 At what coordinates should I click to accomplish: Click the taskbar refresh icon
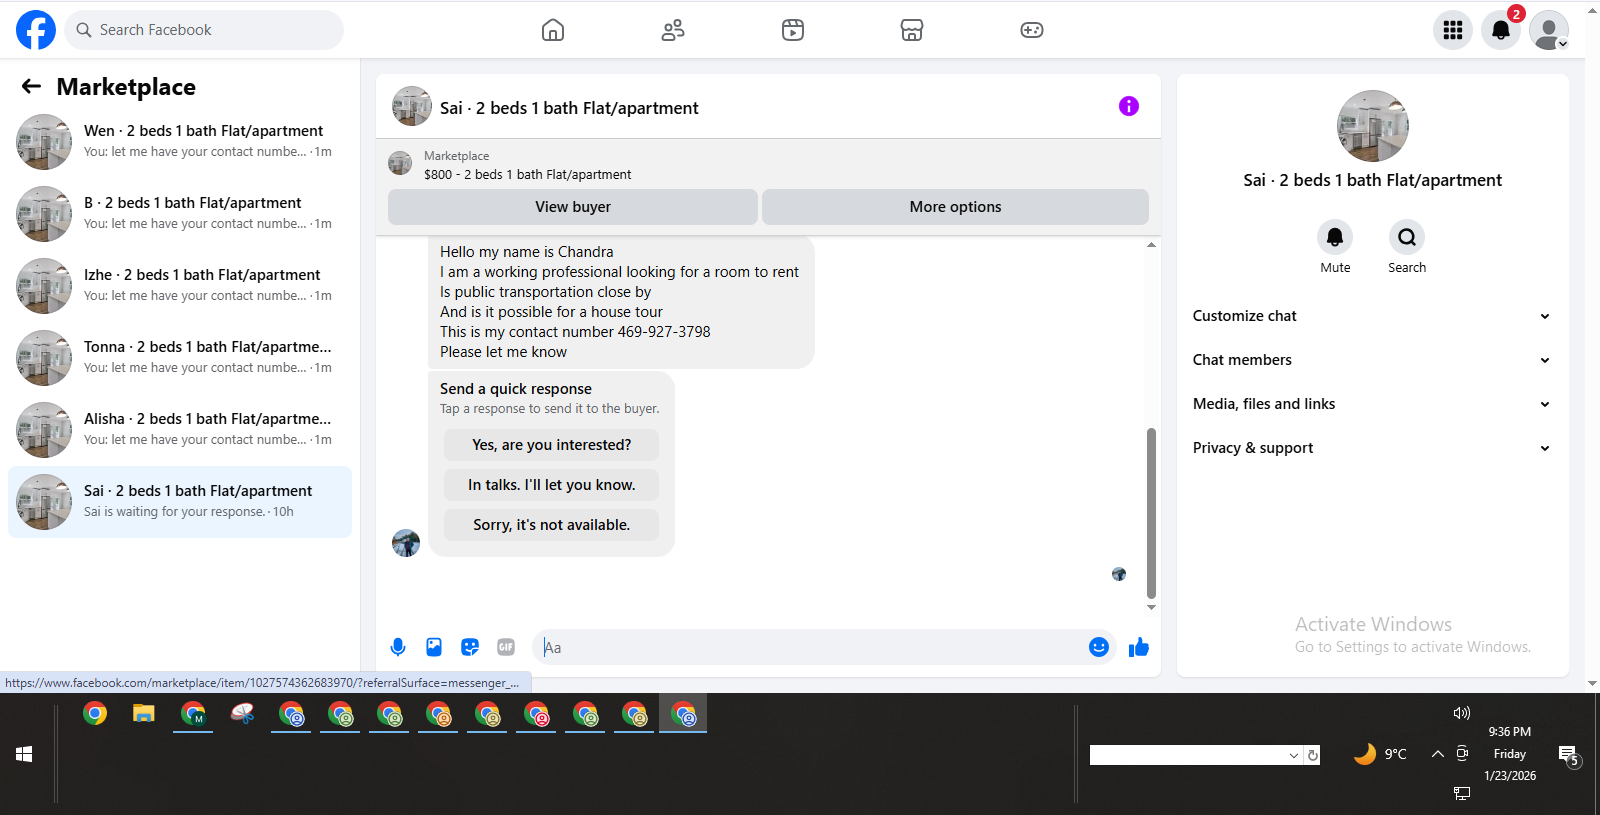coord(1313,755)
